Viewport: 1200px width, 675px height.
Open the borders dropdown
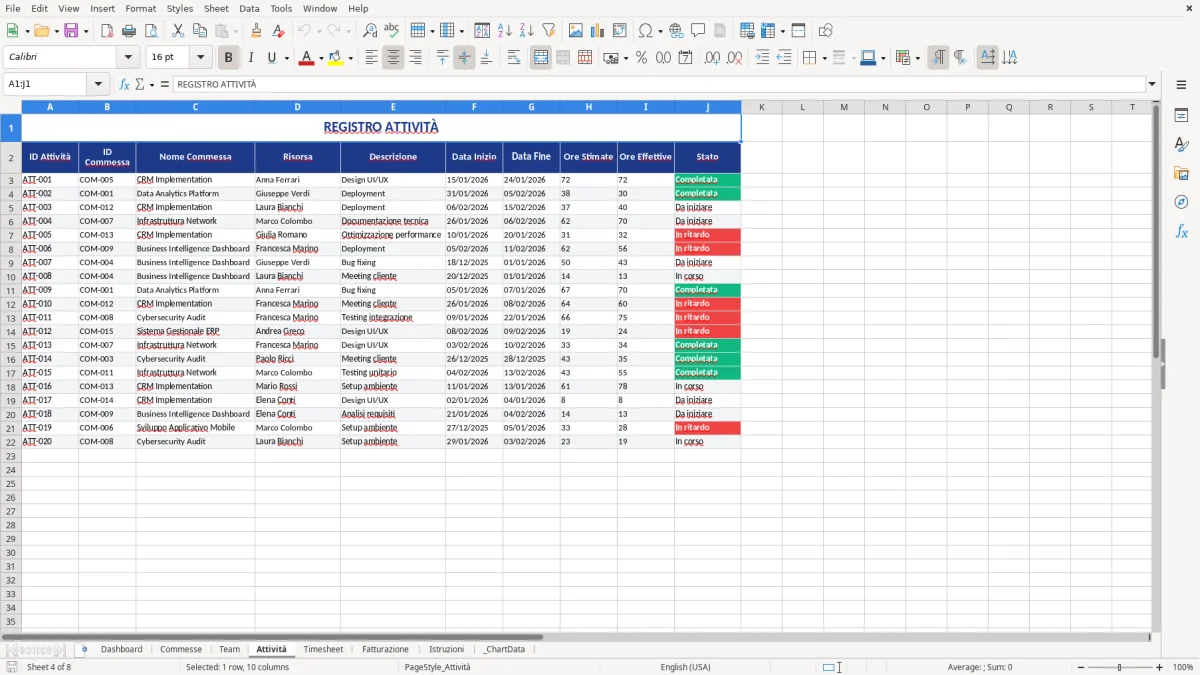pyautogui.click(x=824, y=57)
